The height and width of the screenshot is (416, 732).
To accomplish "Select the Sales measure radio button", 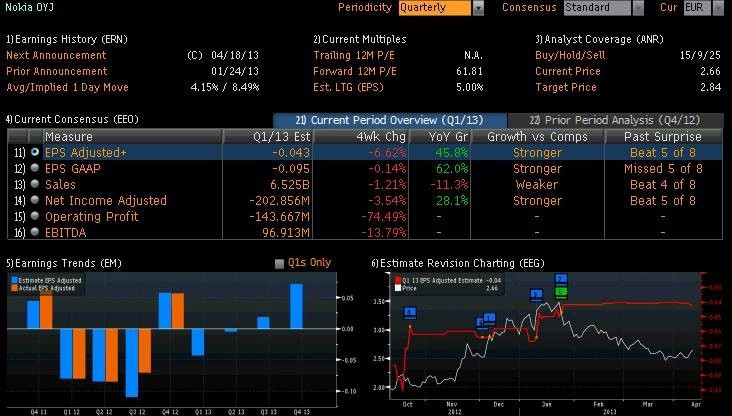I will pos(35,184).
